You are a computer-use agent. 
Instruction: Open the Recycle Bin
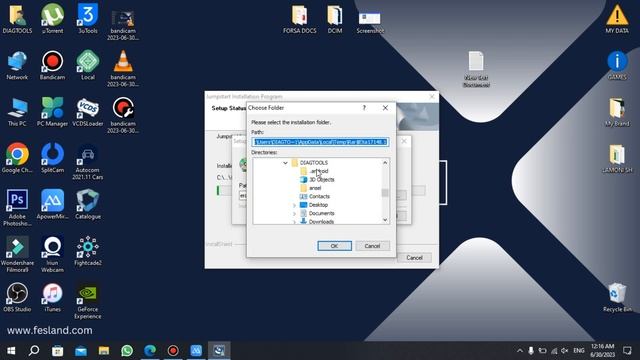(x=617, y=297)
